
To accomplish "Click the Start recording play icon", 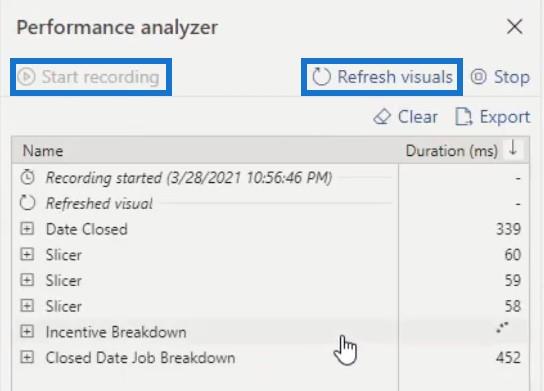I will [26, 77].
